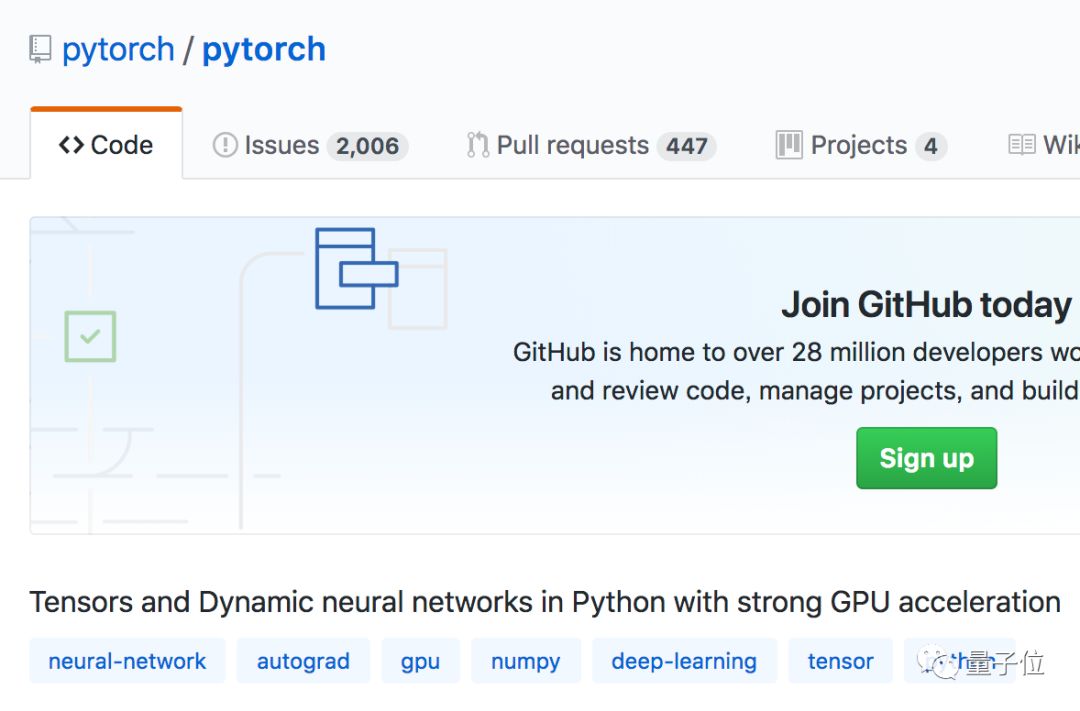
Task: Click the Wiki book icon
Action: tap(1021, 145)
